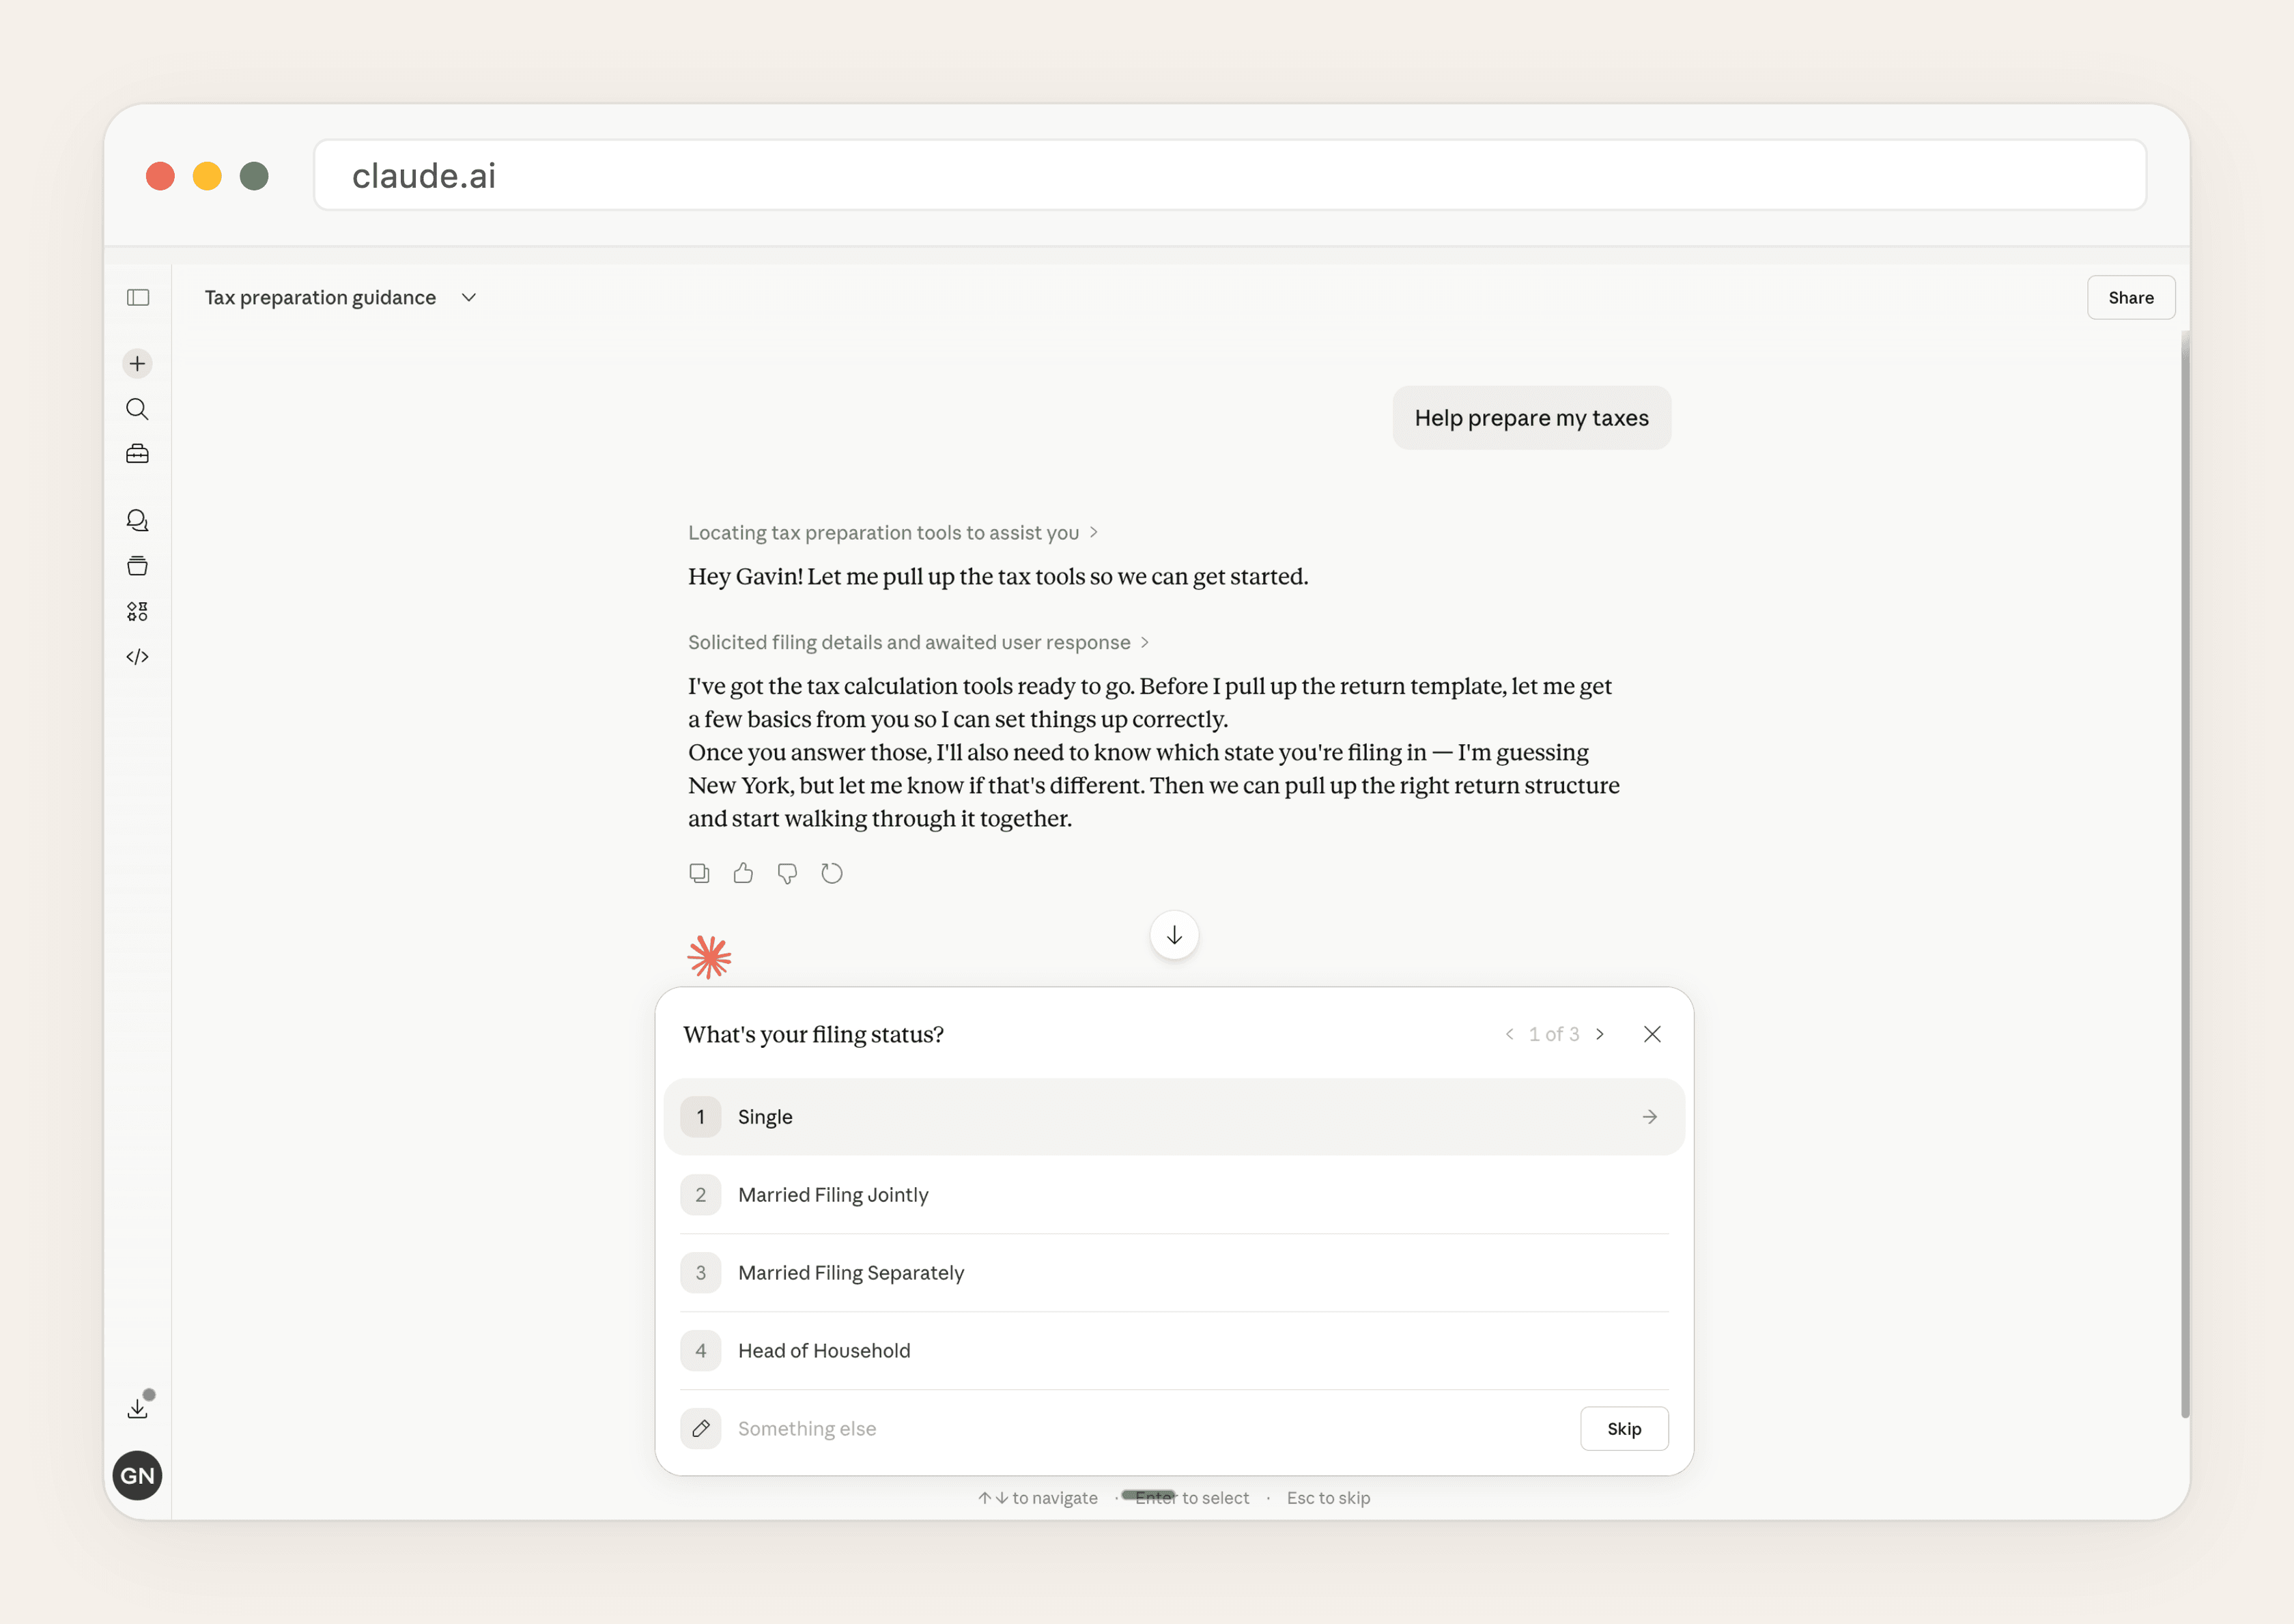
Task: Expand the 'Locating tax preparation tools' step
Action: pos(1094,532)
